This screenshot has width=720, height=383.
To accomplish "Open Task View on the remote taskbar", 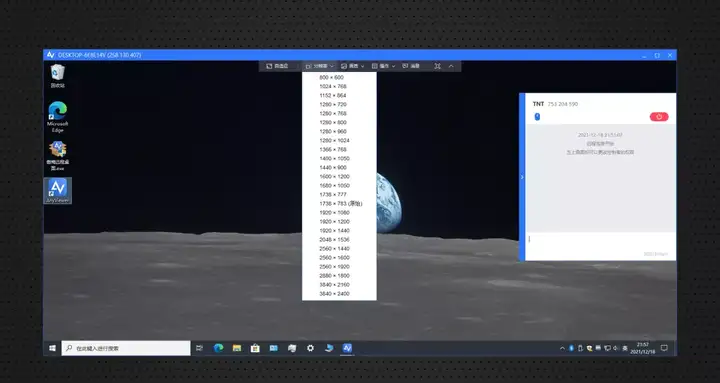I will pos(199,348).
